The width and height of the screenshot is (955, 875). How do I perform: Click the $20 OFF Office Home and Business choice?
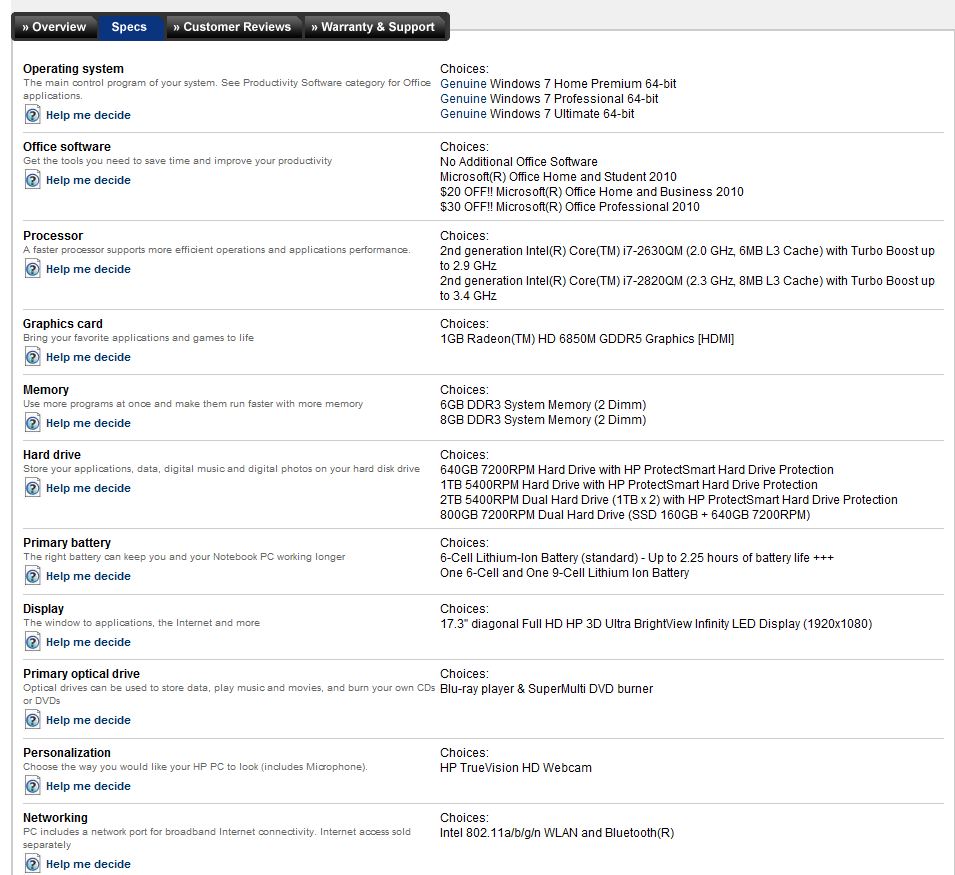[x=592, y=192]
